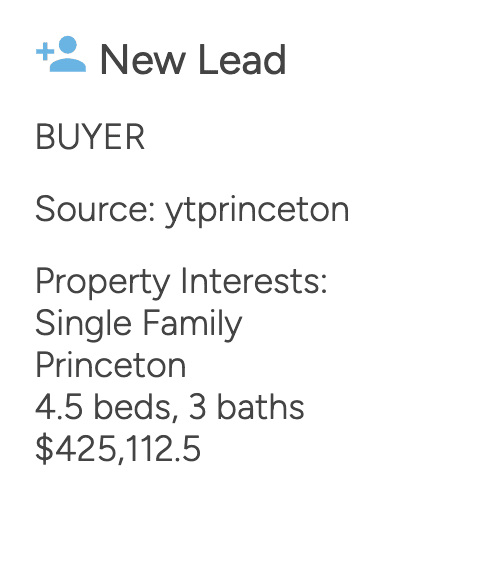The width and height of the screenshot is (485, 569).
Task: Click the 3 baths text
Action: pyautogui.click(x=246, y=407)
